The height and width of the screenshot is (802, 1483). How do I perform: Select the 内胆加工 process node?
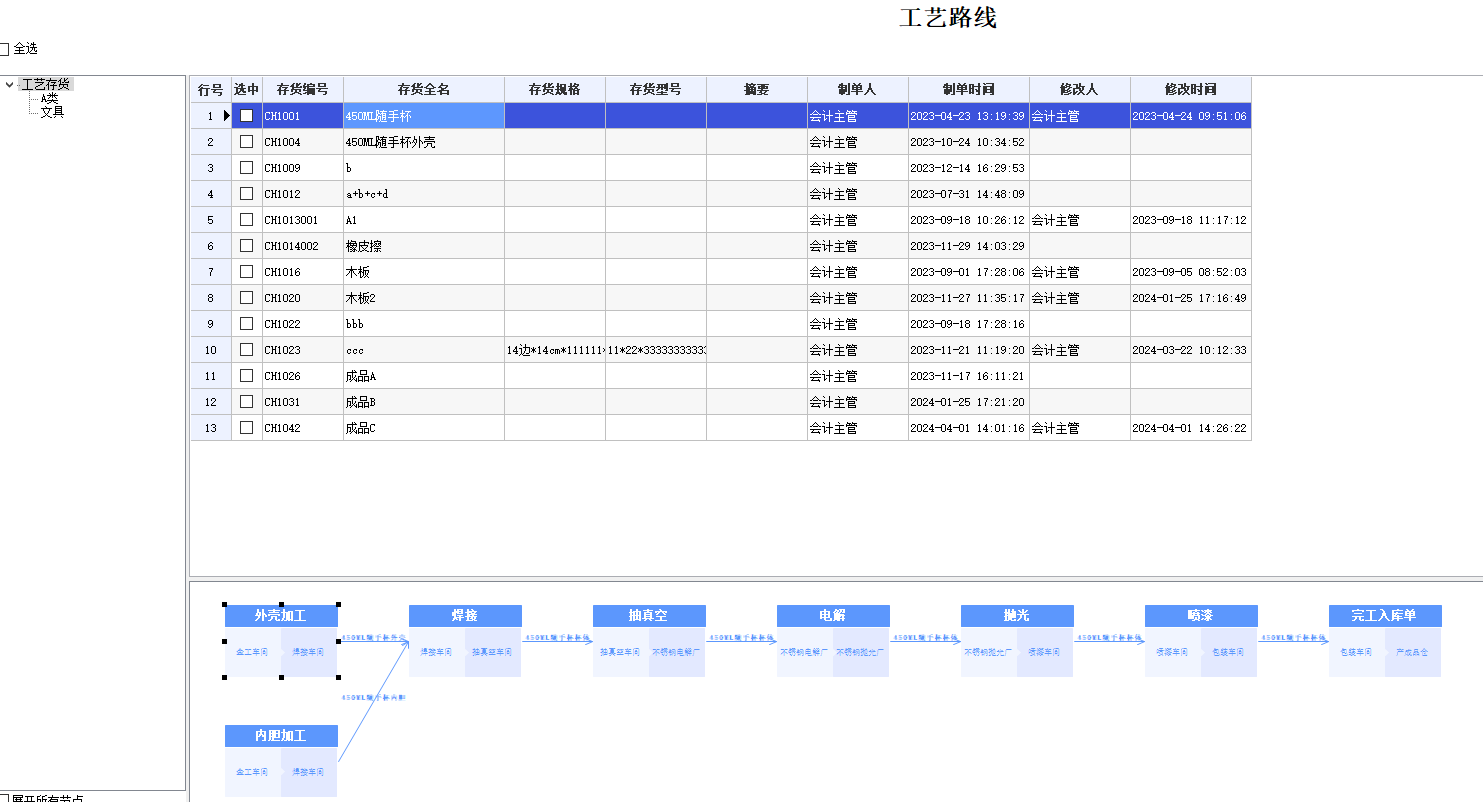tap(281, 736)
